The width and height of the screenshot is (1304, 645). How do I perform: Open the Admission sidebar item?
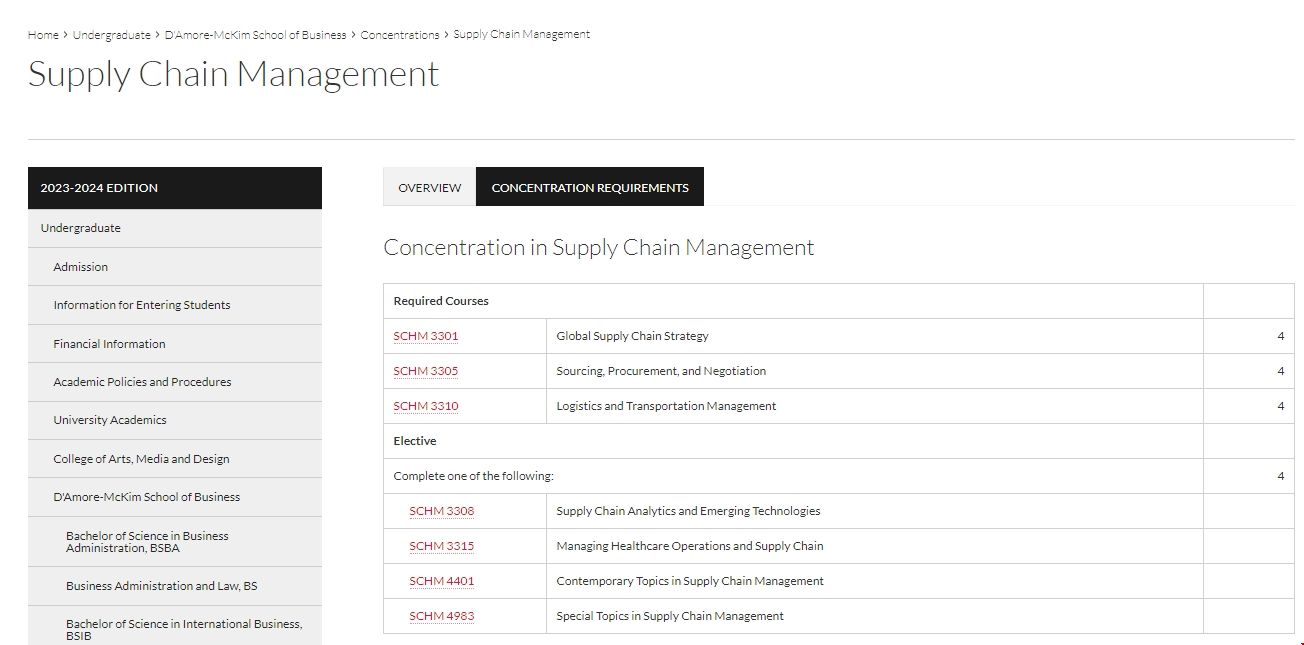80,267
